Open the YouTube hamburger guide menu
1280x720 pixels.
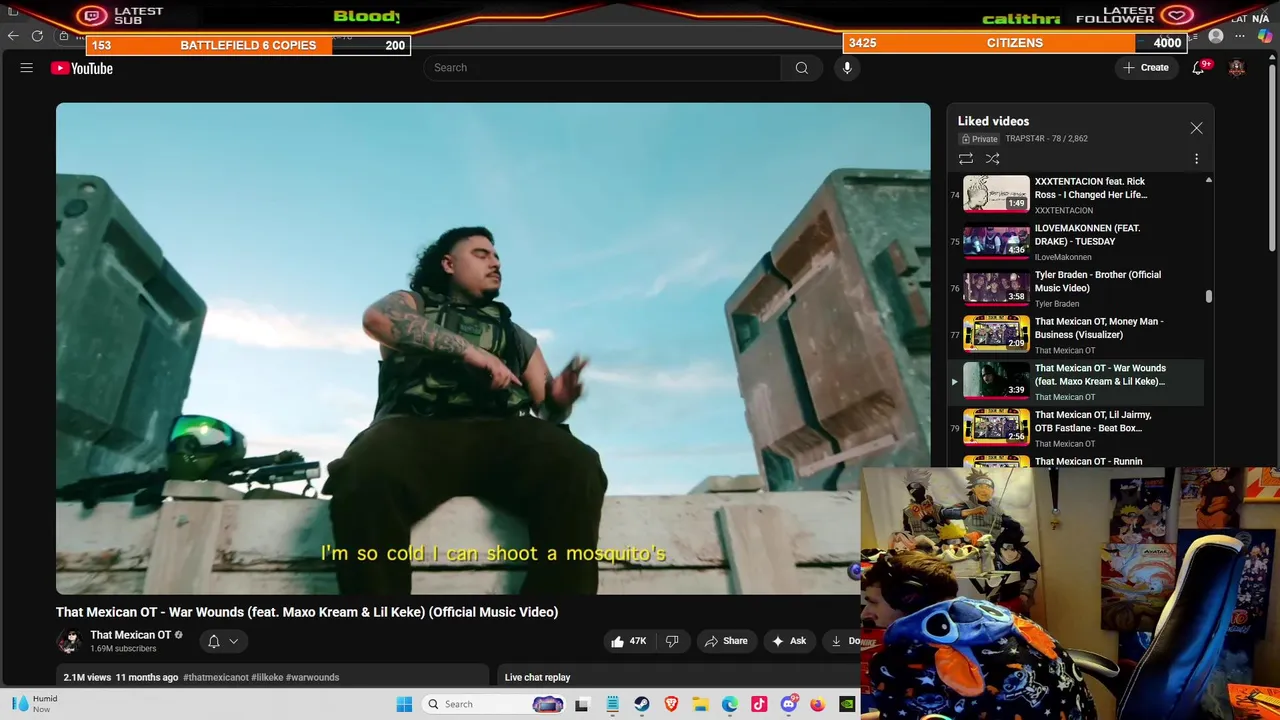27,68
